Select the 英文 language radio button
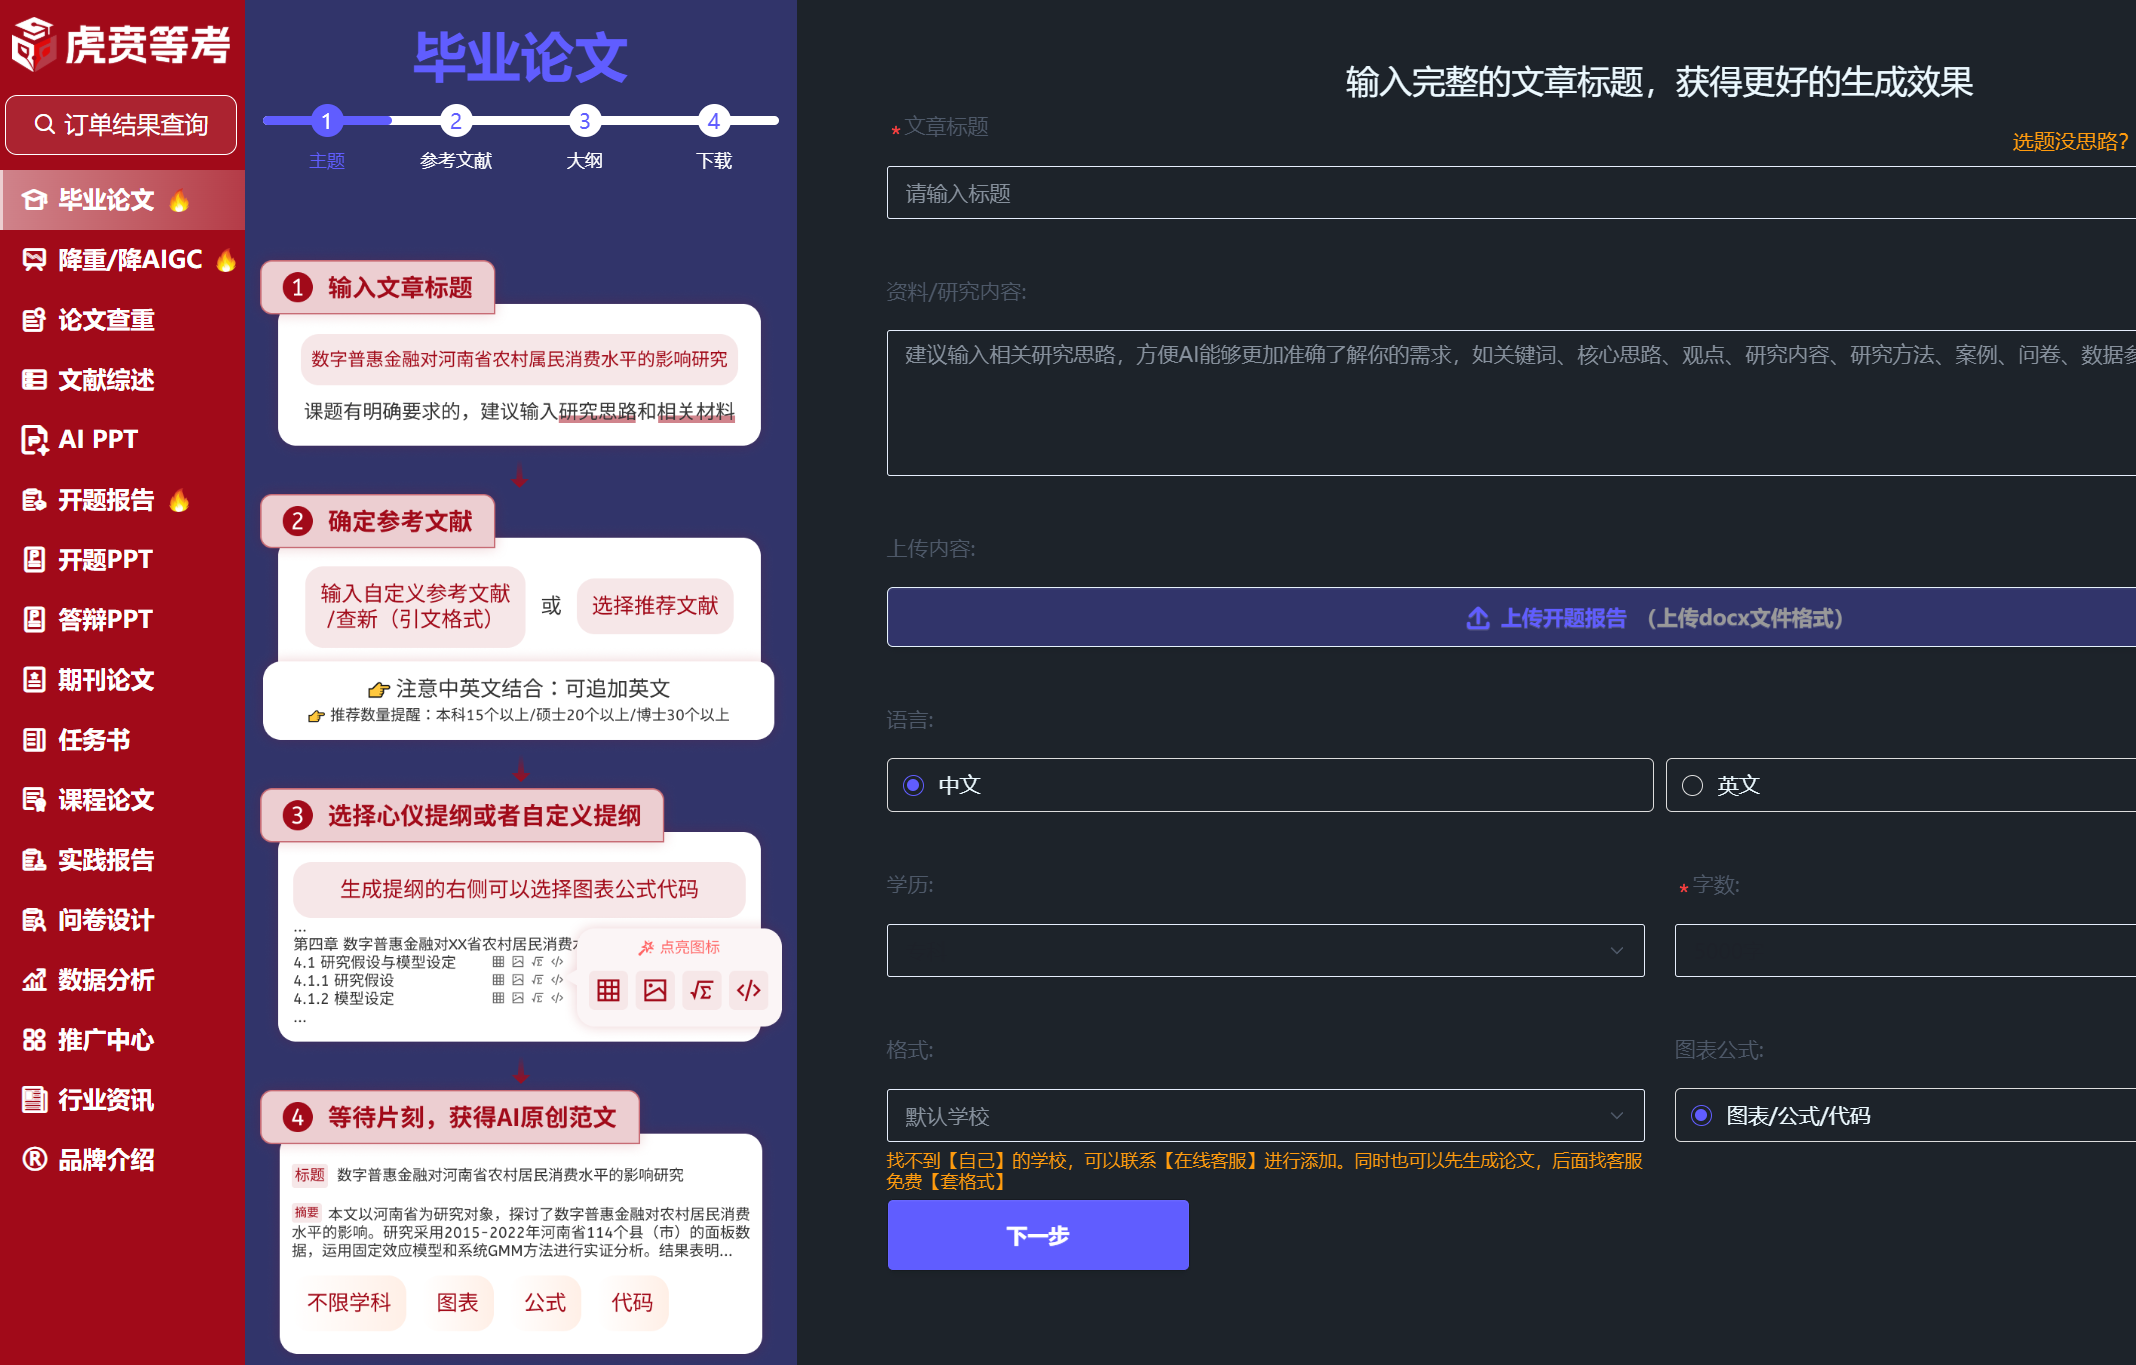Image resolution: width=2136 pixels, height=1365 pixels. click(1692, 785)
